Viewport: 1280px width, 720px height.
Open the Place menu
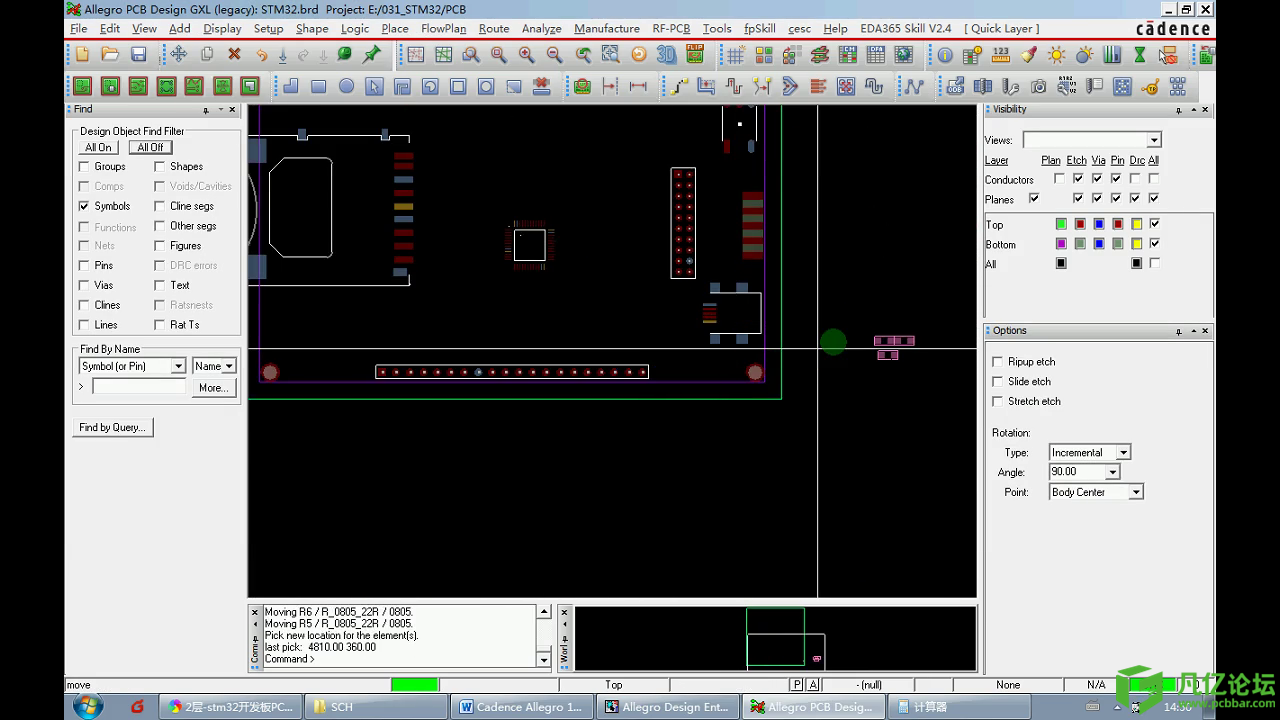(395, 28)
